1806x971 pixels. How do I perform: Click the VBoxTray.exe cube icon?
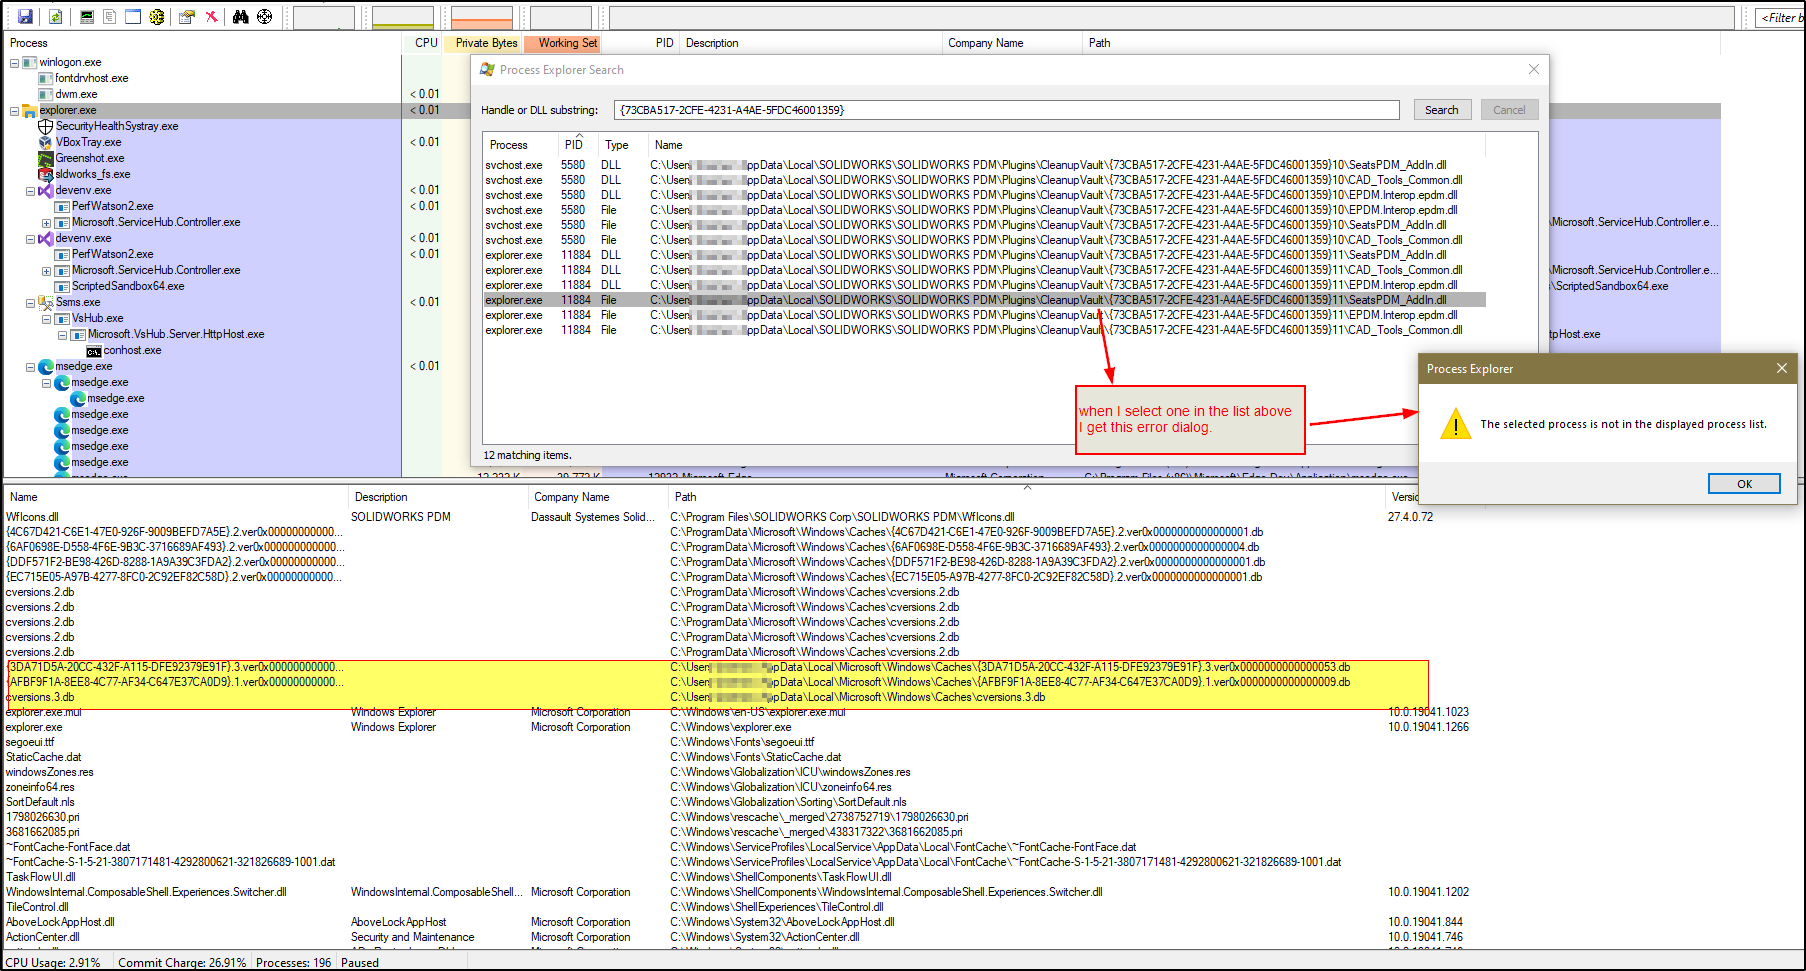click(45, 142)
